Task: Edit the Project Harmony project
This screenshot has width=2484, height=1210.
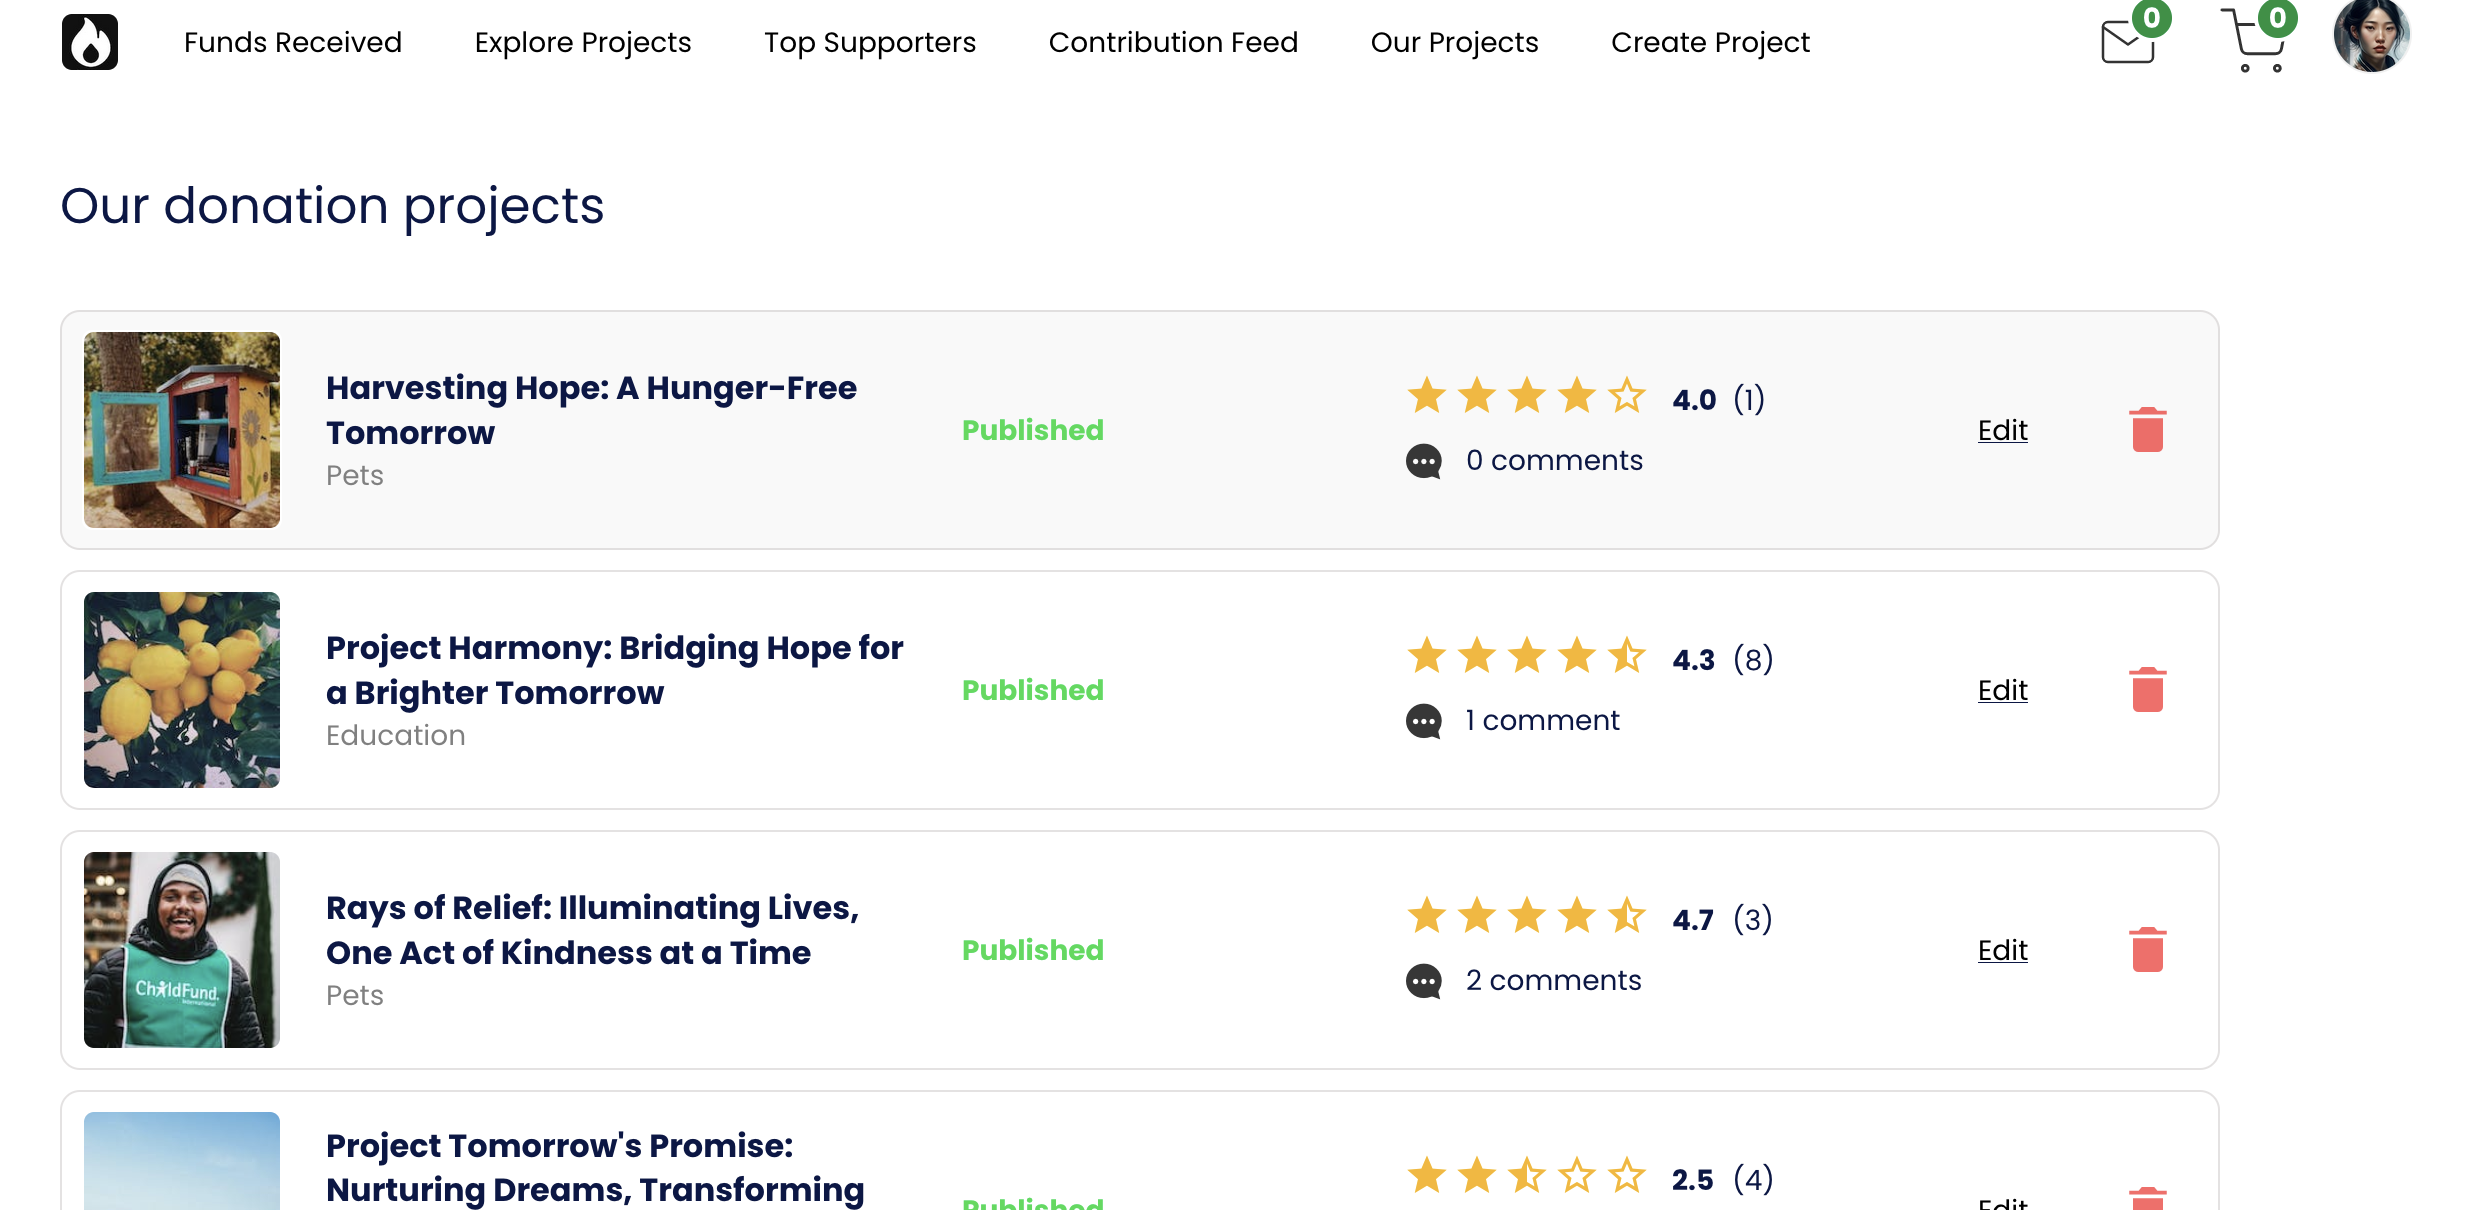Action: (2002, 690)
